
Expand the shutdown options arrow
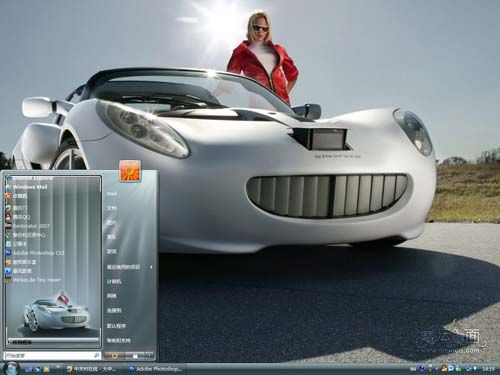coord(150,356)
